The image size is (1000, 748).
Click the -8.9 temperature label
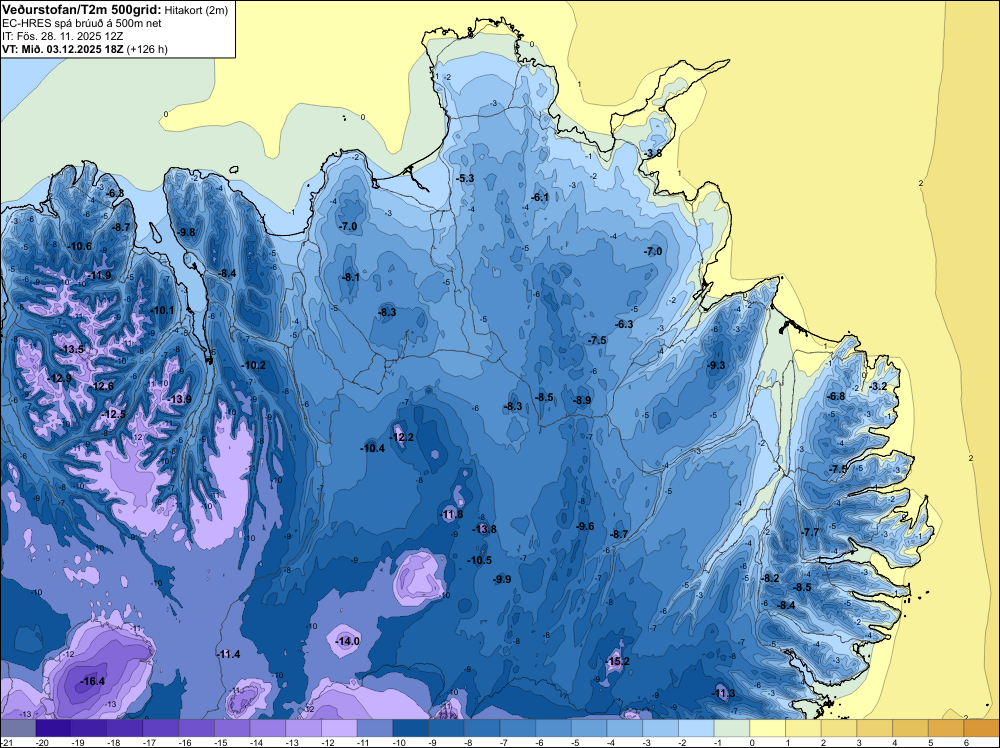[x=582, y=400]
